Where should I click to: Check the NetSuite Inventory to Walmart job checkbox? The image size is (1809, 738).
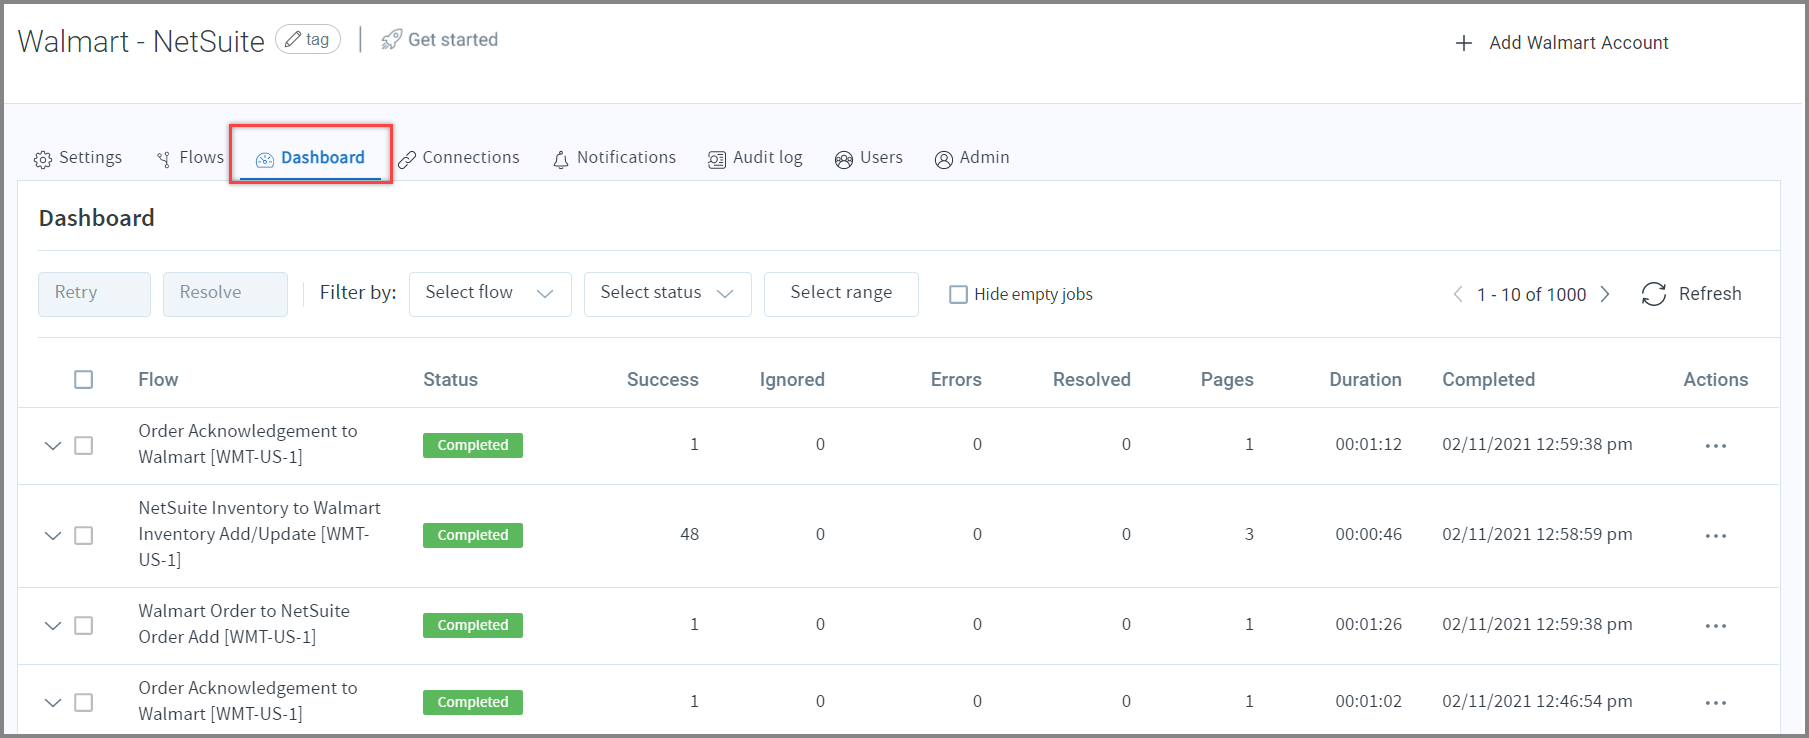[x=84, y=536]
